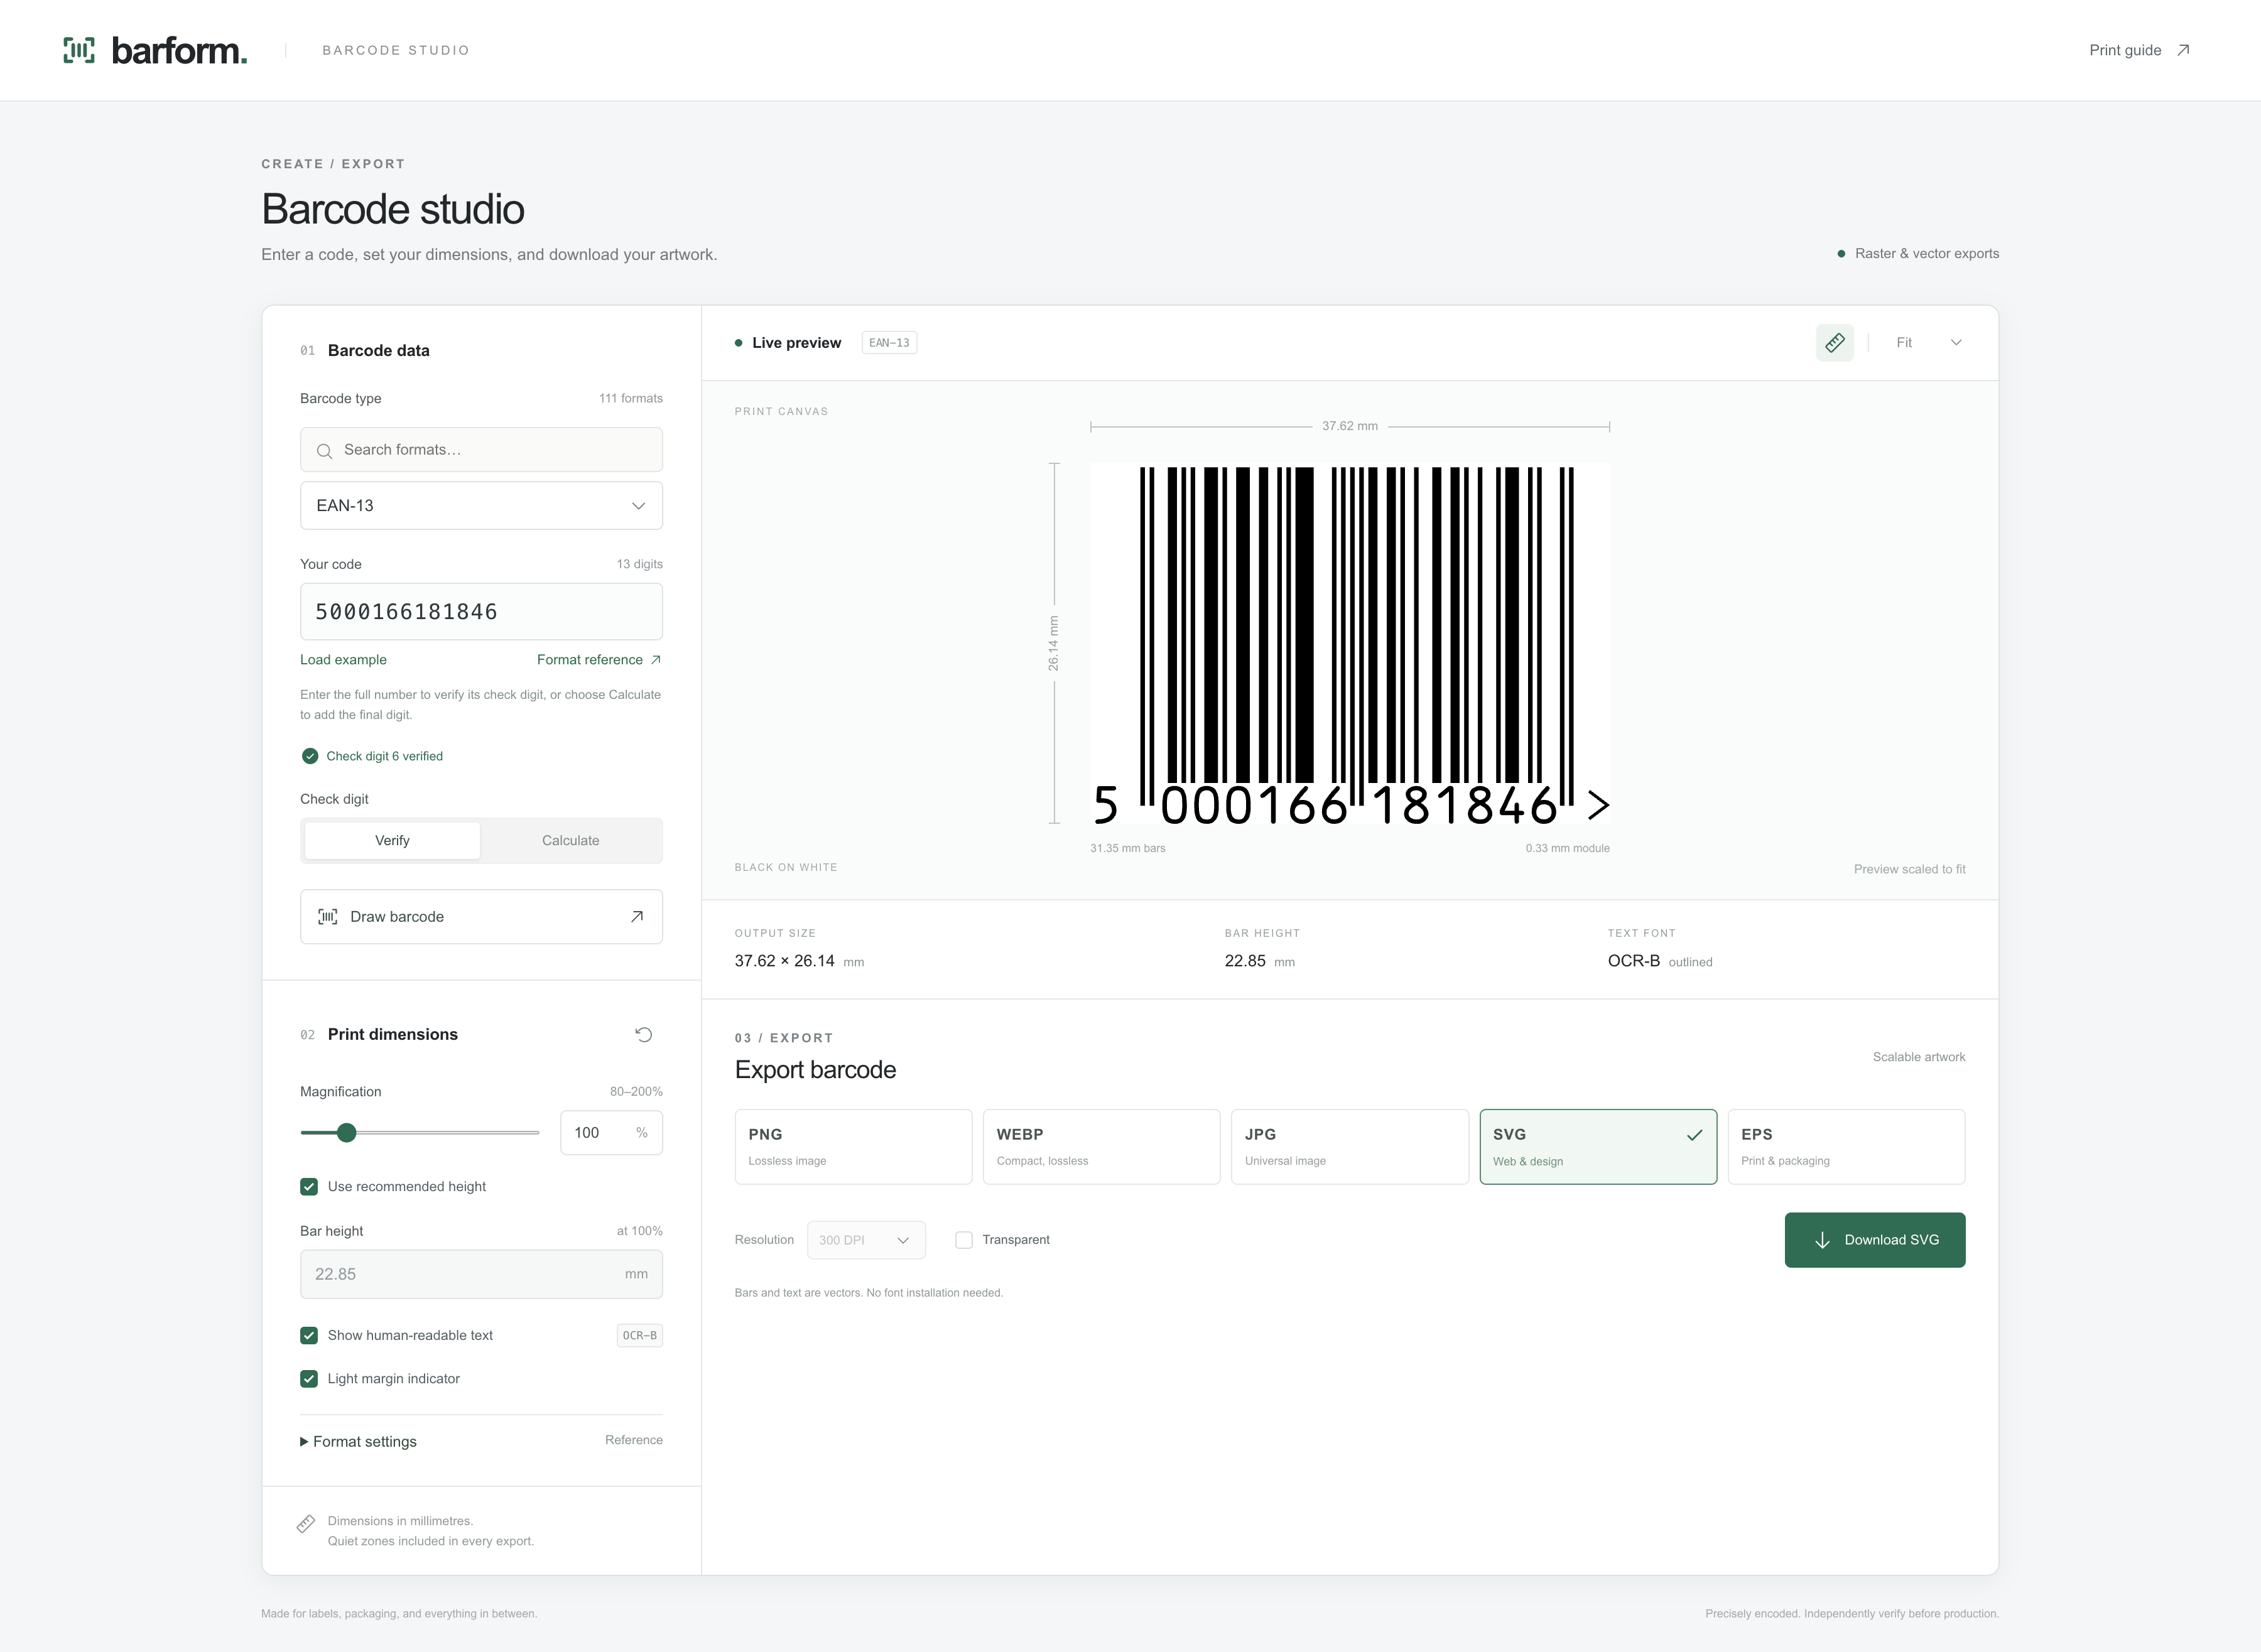Click the 'BARCODE STUDIO' header label
The image size is (2261, 1652).
pyautogui.click(x=396, y=50)
